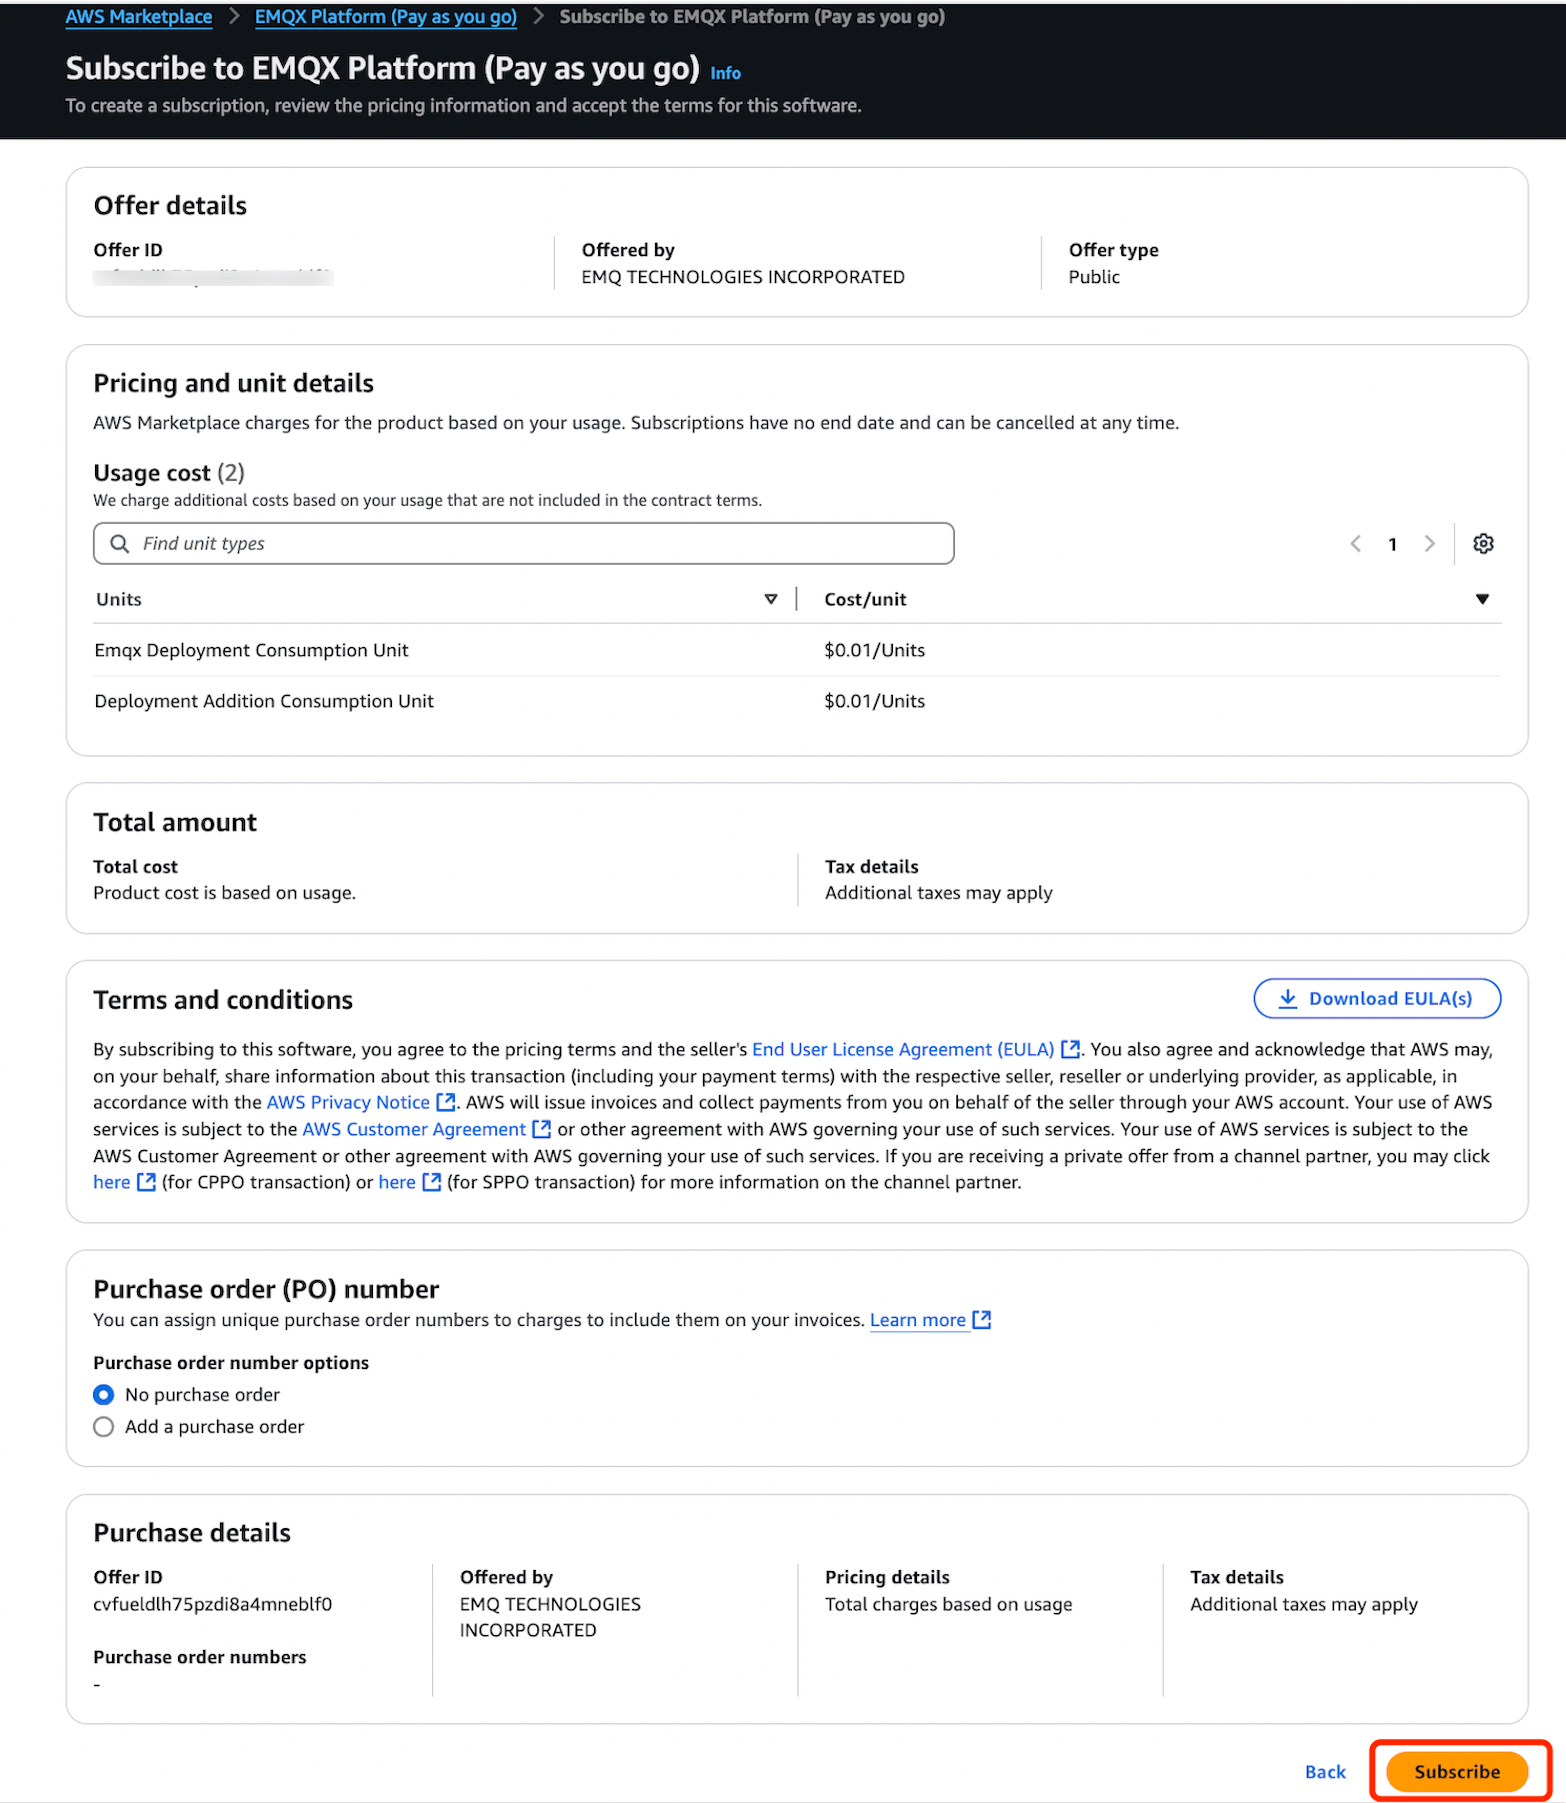
Task: Click the search icon in unit types field
Action: tap(119, 543)
